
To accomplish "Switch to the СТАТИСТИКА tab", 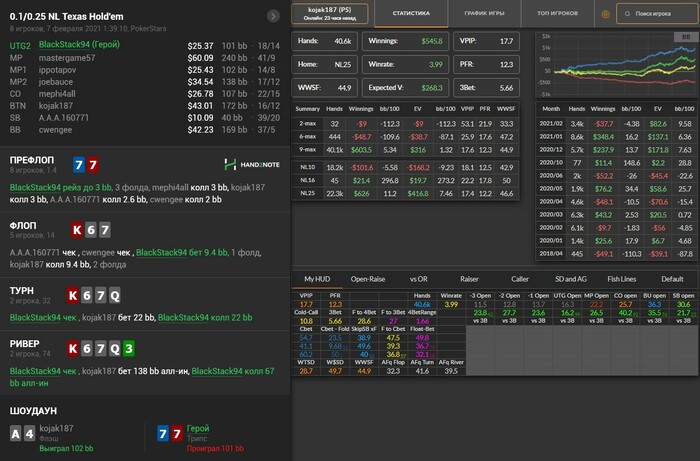I will point(411,13).
